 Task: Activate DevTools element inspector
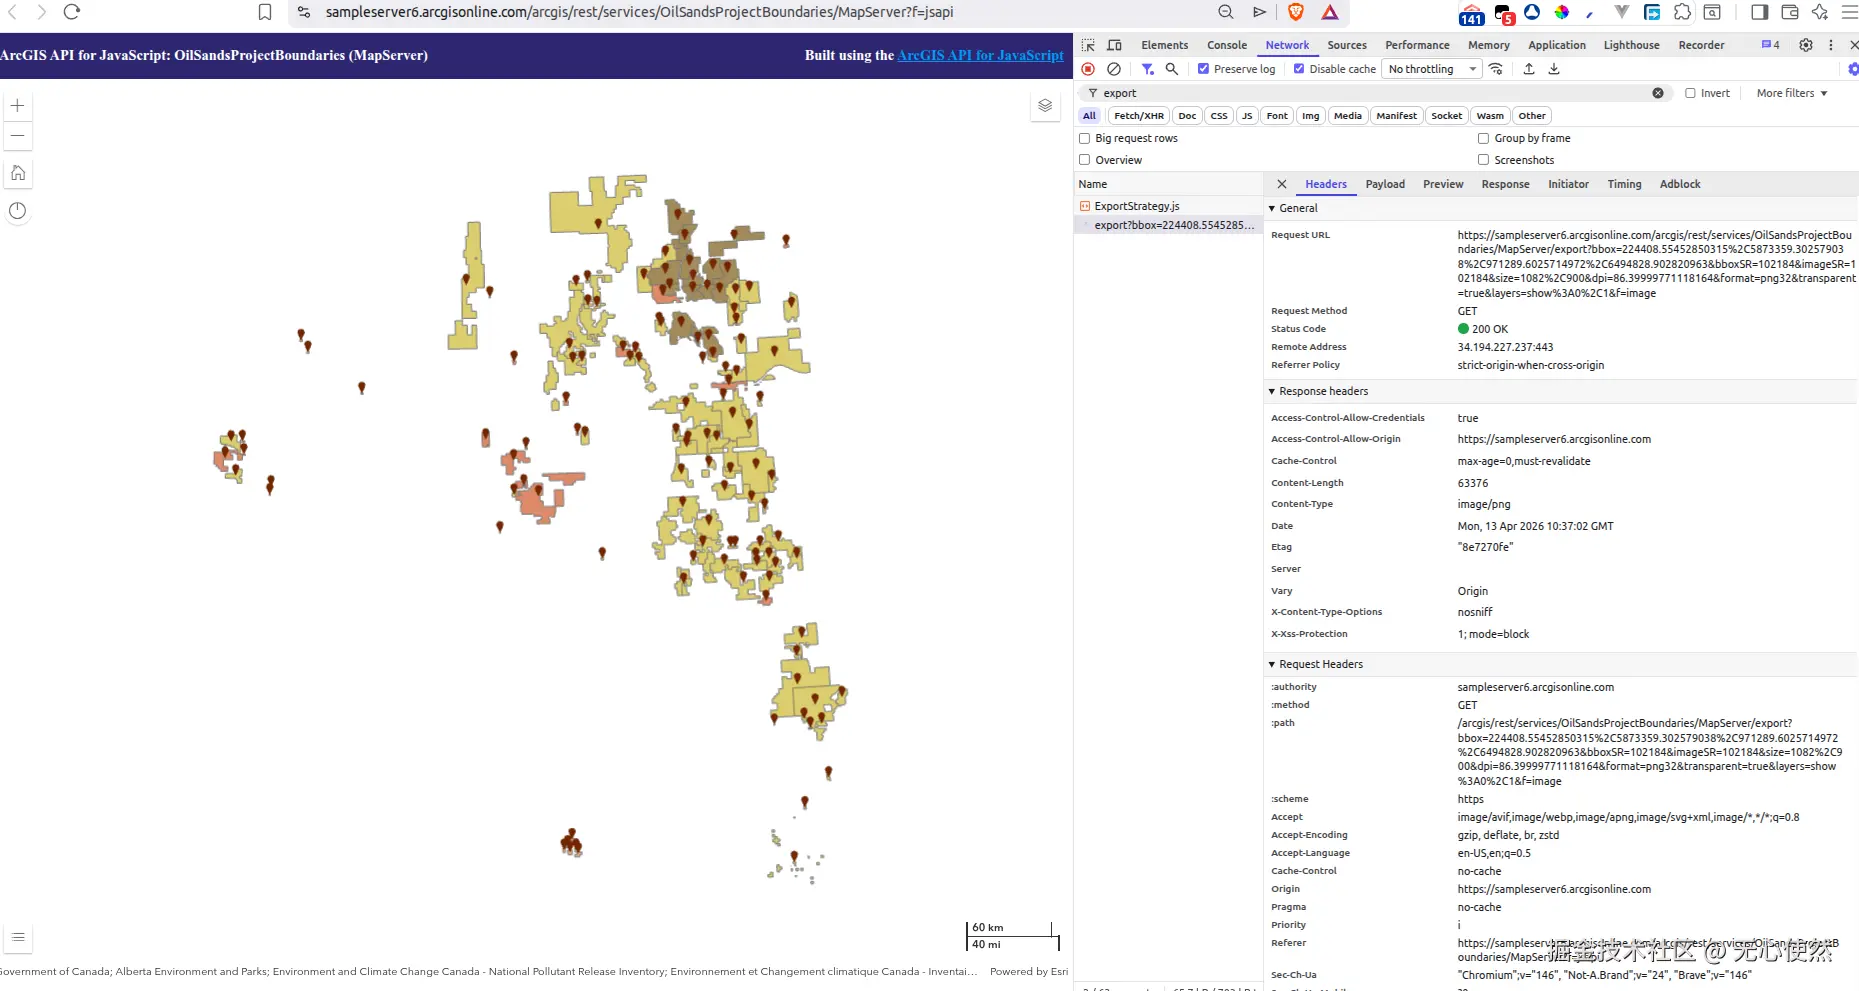coord(1088,45)
